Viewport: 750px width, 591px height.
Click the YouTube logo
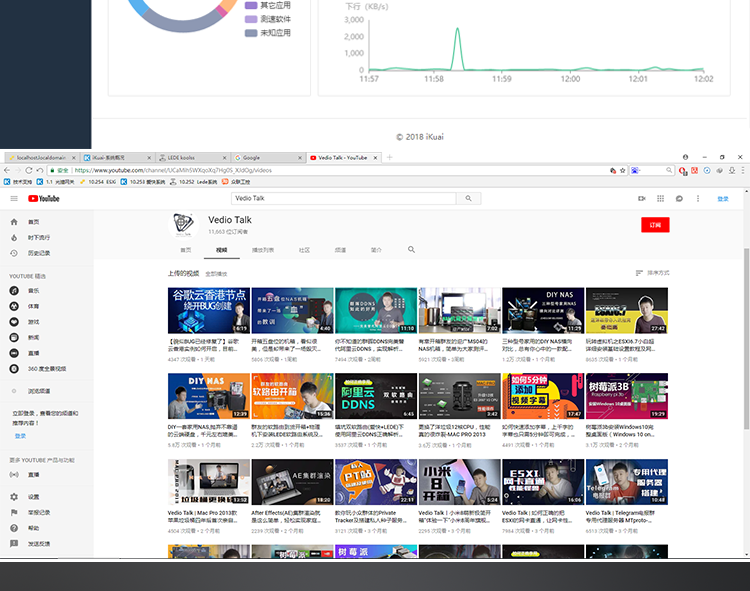click(44, 198)
